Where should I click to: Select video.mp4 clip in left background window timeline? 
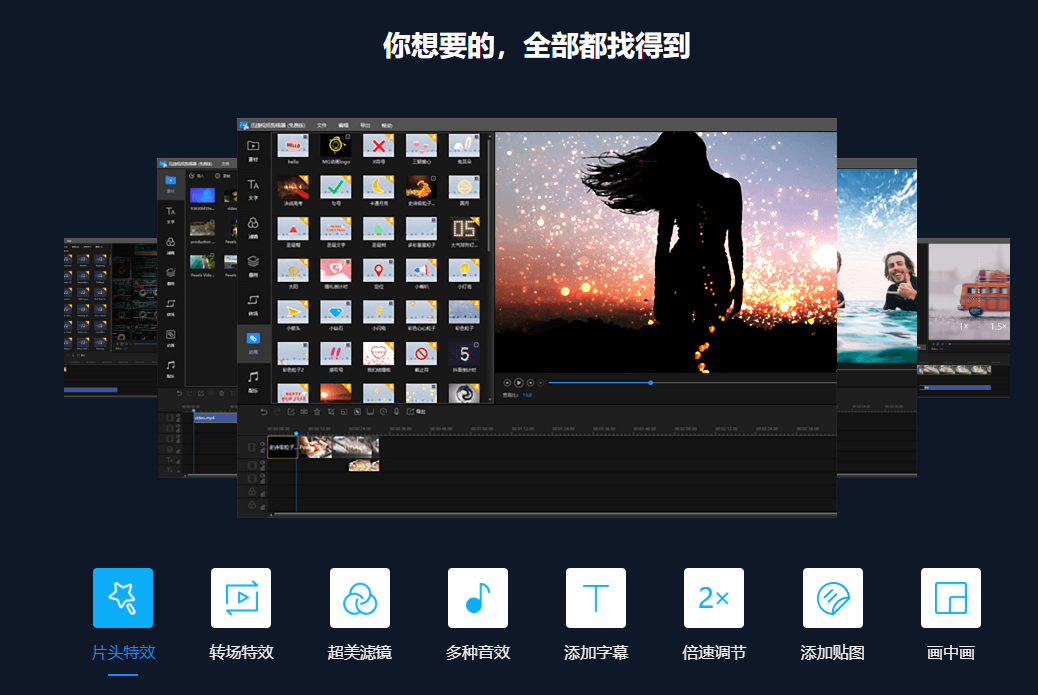click(215, 418)
